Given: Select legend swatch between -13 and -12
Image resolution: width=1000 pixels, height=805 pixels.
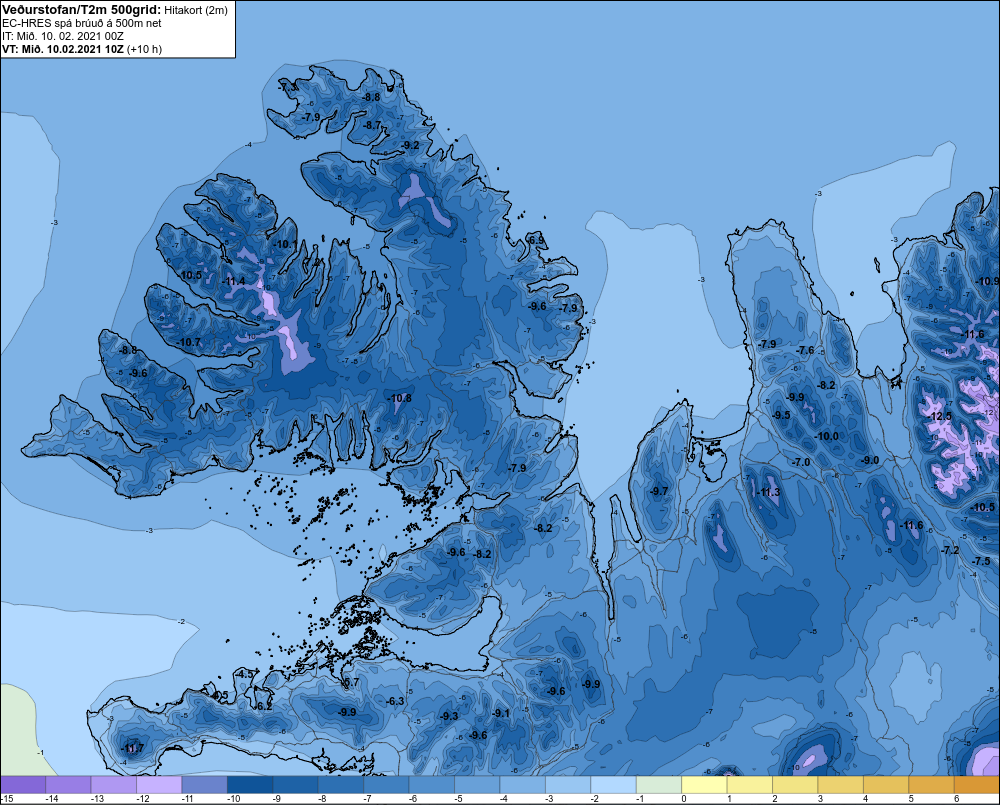Looking at the screenshot, I should click(x=114, y=785).
